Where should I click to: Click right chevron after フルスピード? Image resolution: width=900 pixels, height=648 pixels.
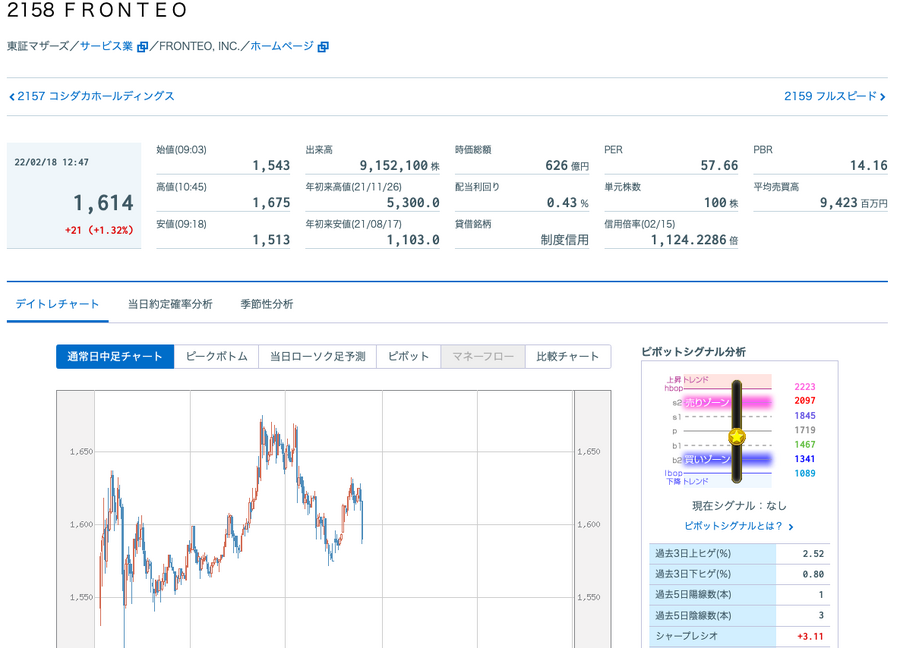883,97
